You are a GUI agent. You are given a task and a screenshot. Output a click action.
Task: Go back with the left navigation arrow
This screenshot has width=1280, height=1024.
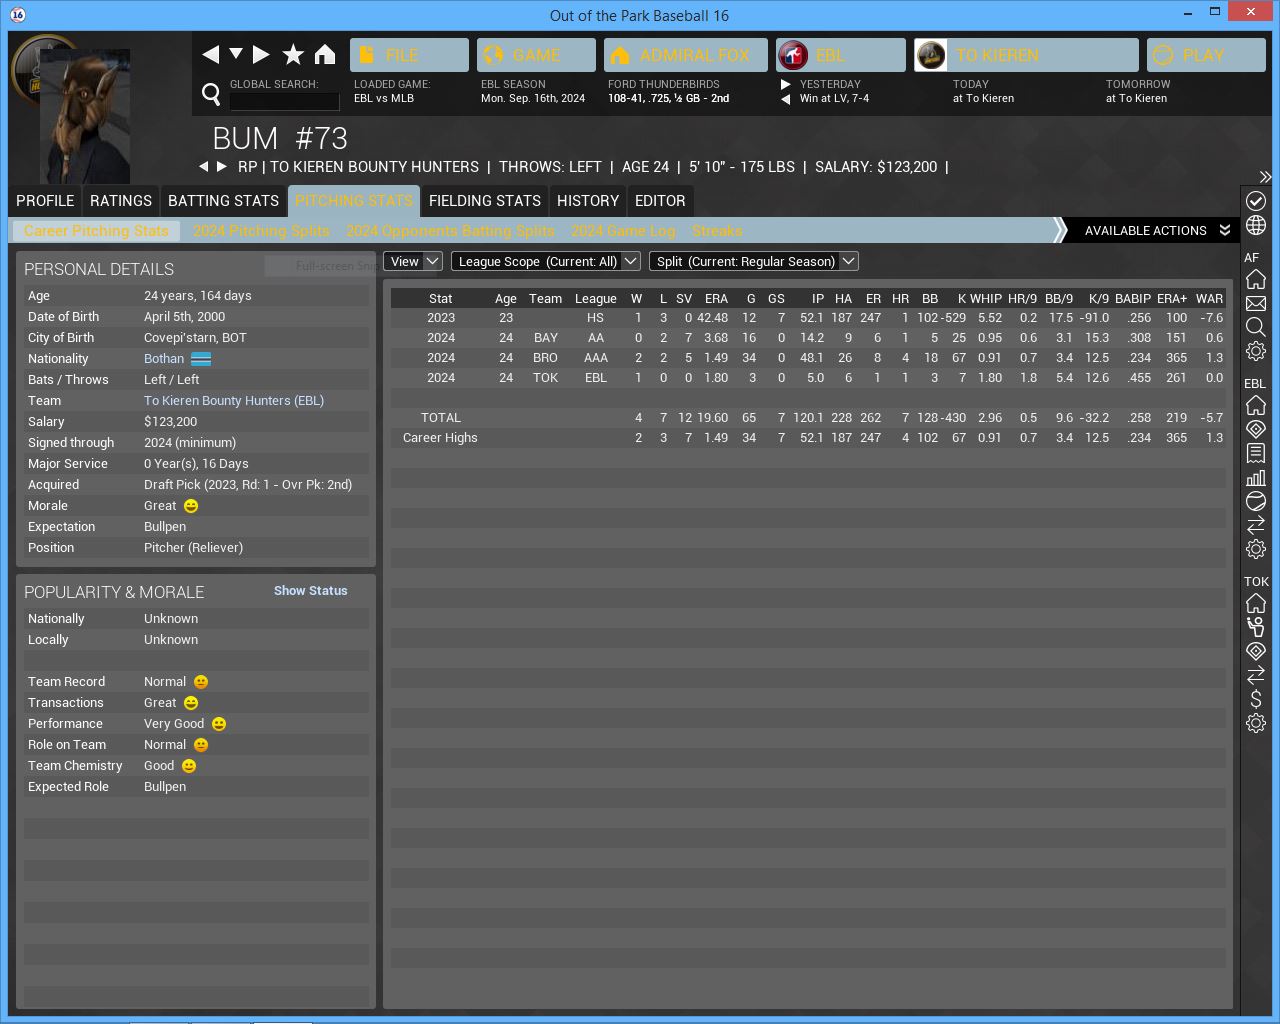pyautogui.click(x=210, y=54)
